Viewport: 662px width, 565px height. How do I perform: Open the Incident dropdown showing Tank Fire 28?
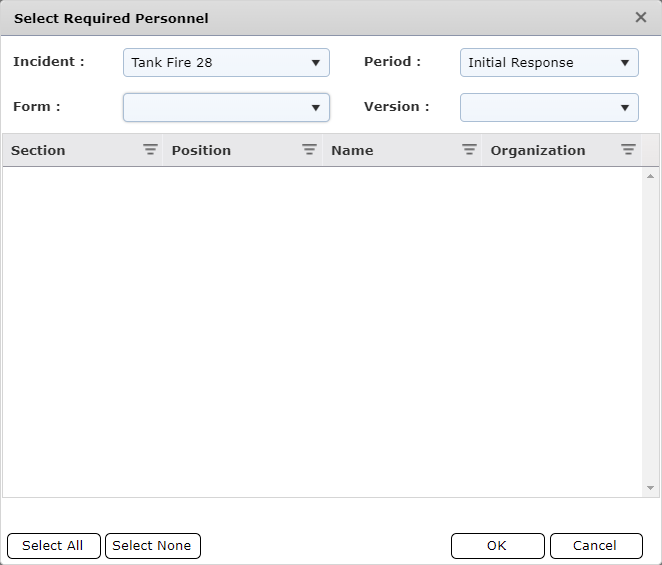[226, 62]
